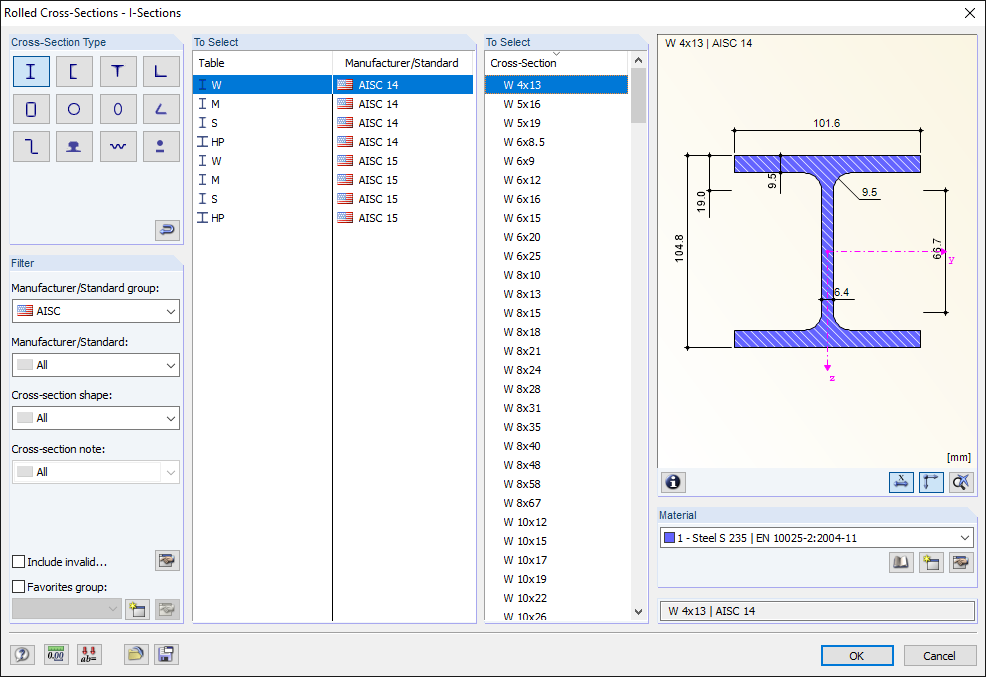Open the Manufacturer/Standard filter dropdown

(96, 365)
